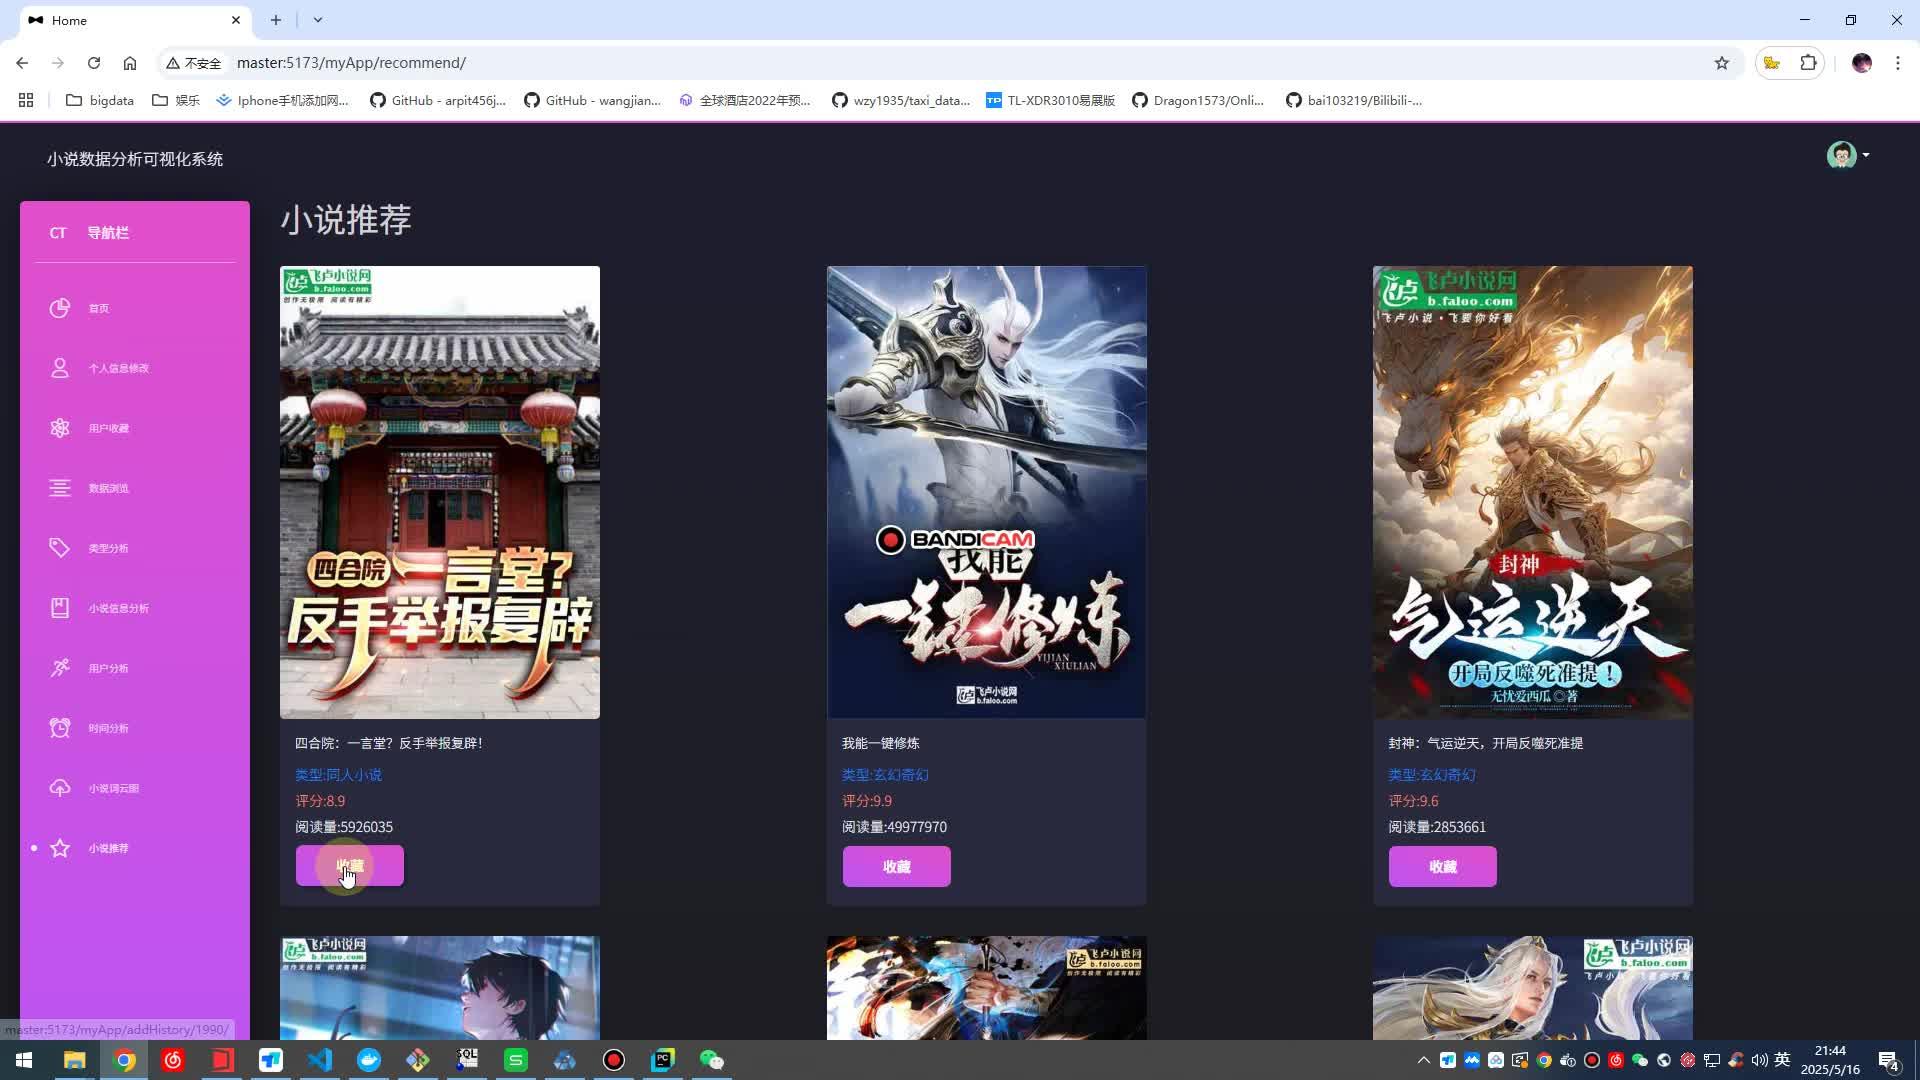This screenshot has height=1080, width=1920.
Task: Bookmark the page with the star icon
Action: [1721, 63]
